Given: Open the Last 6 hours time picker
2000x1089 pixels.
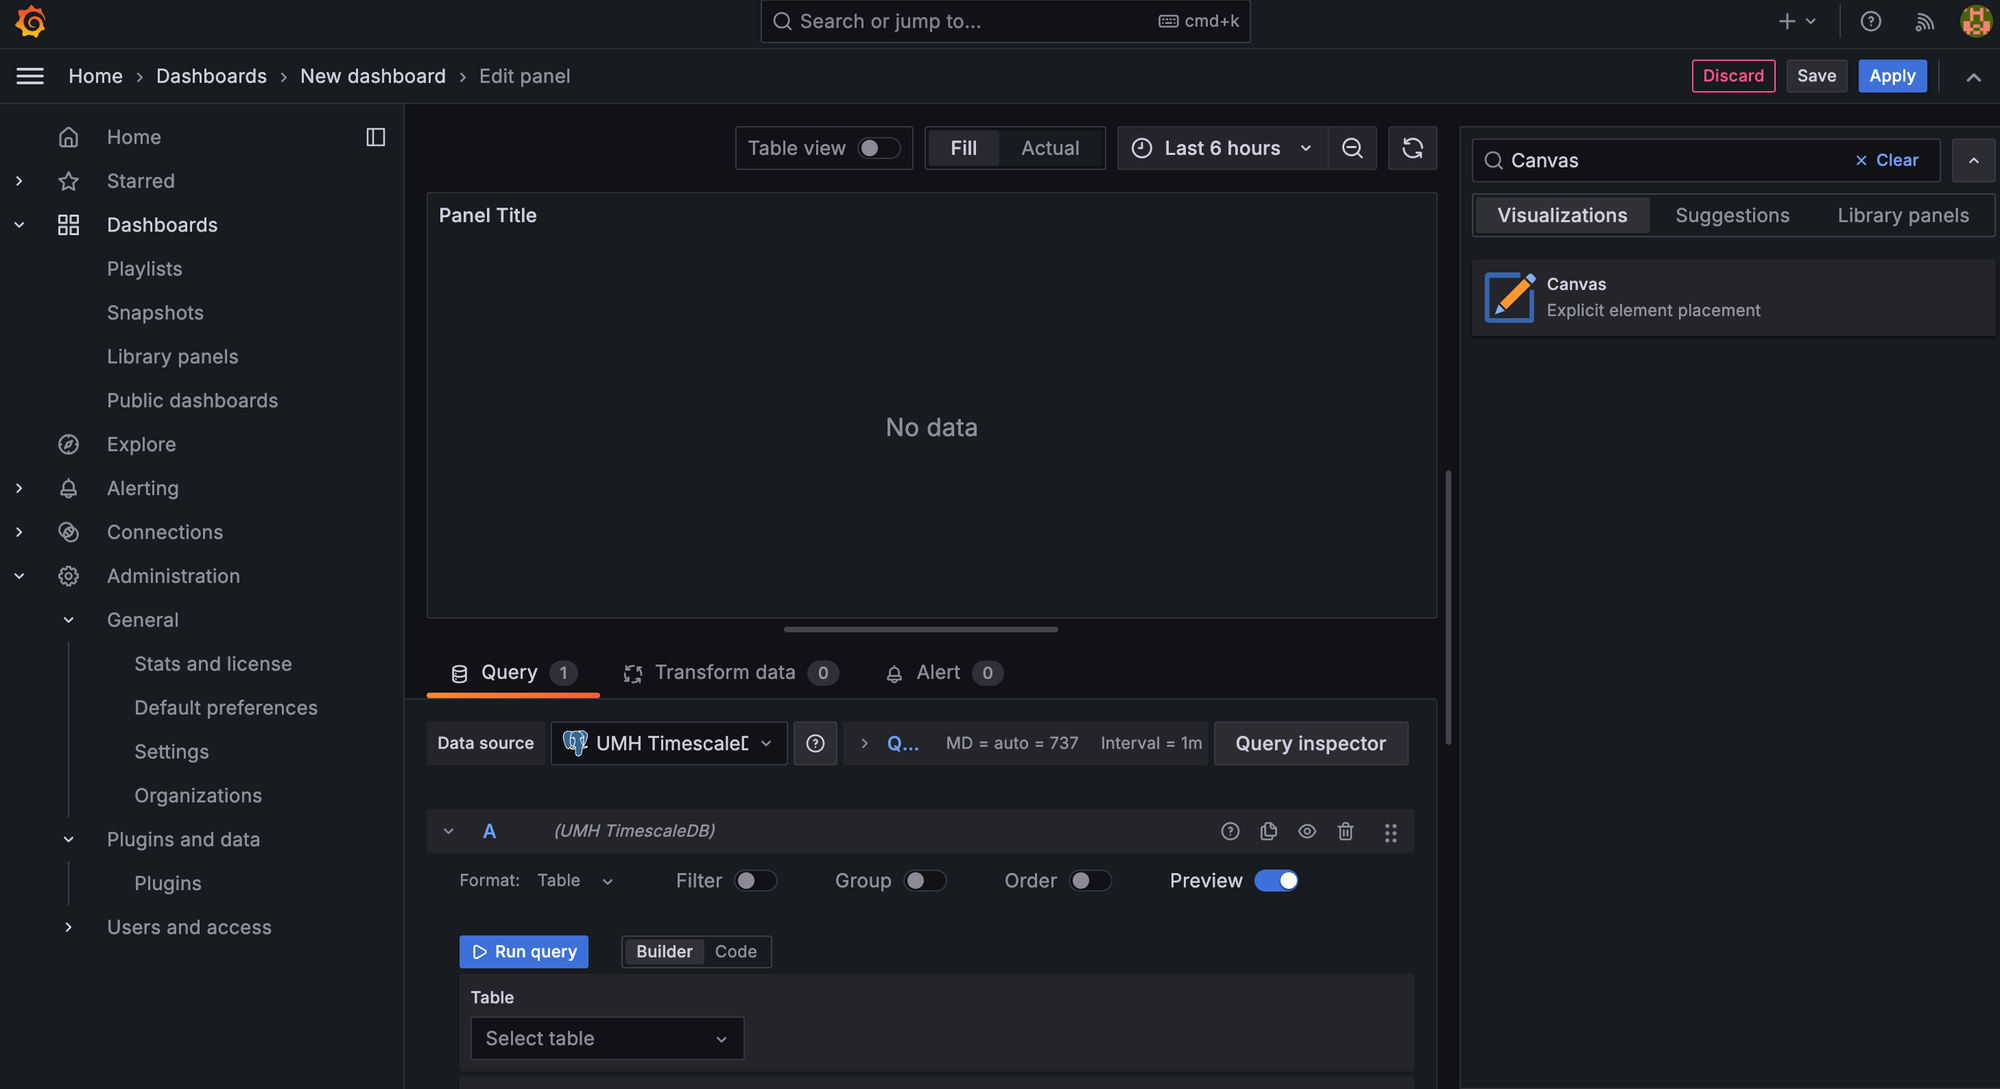Looking at the screenshot, I should coord(1222,148).
